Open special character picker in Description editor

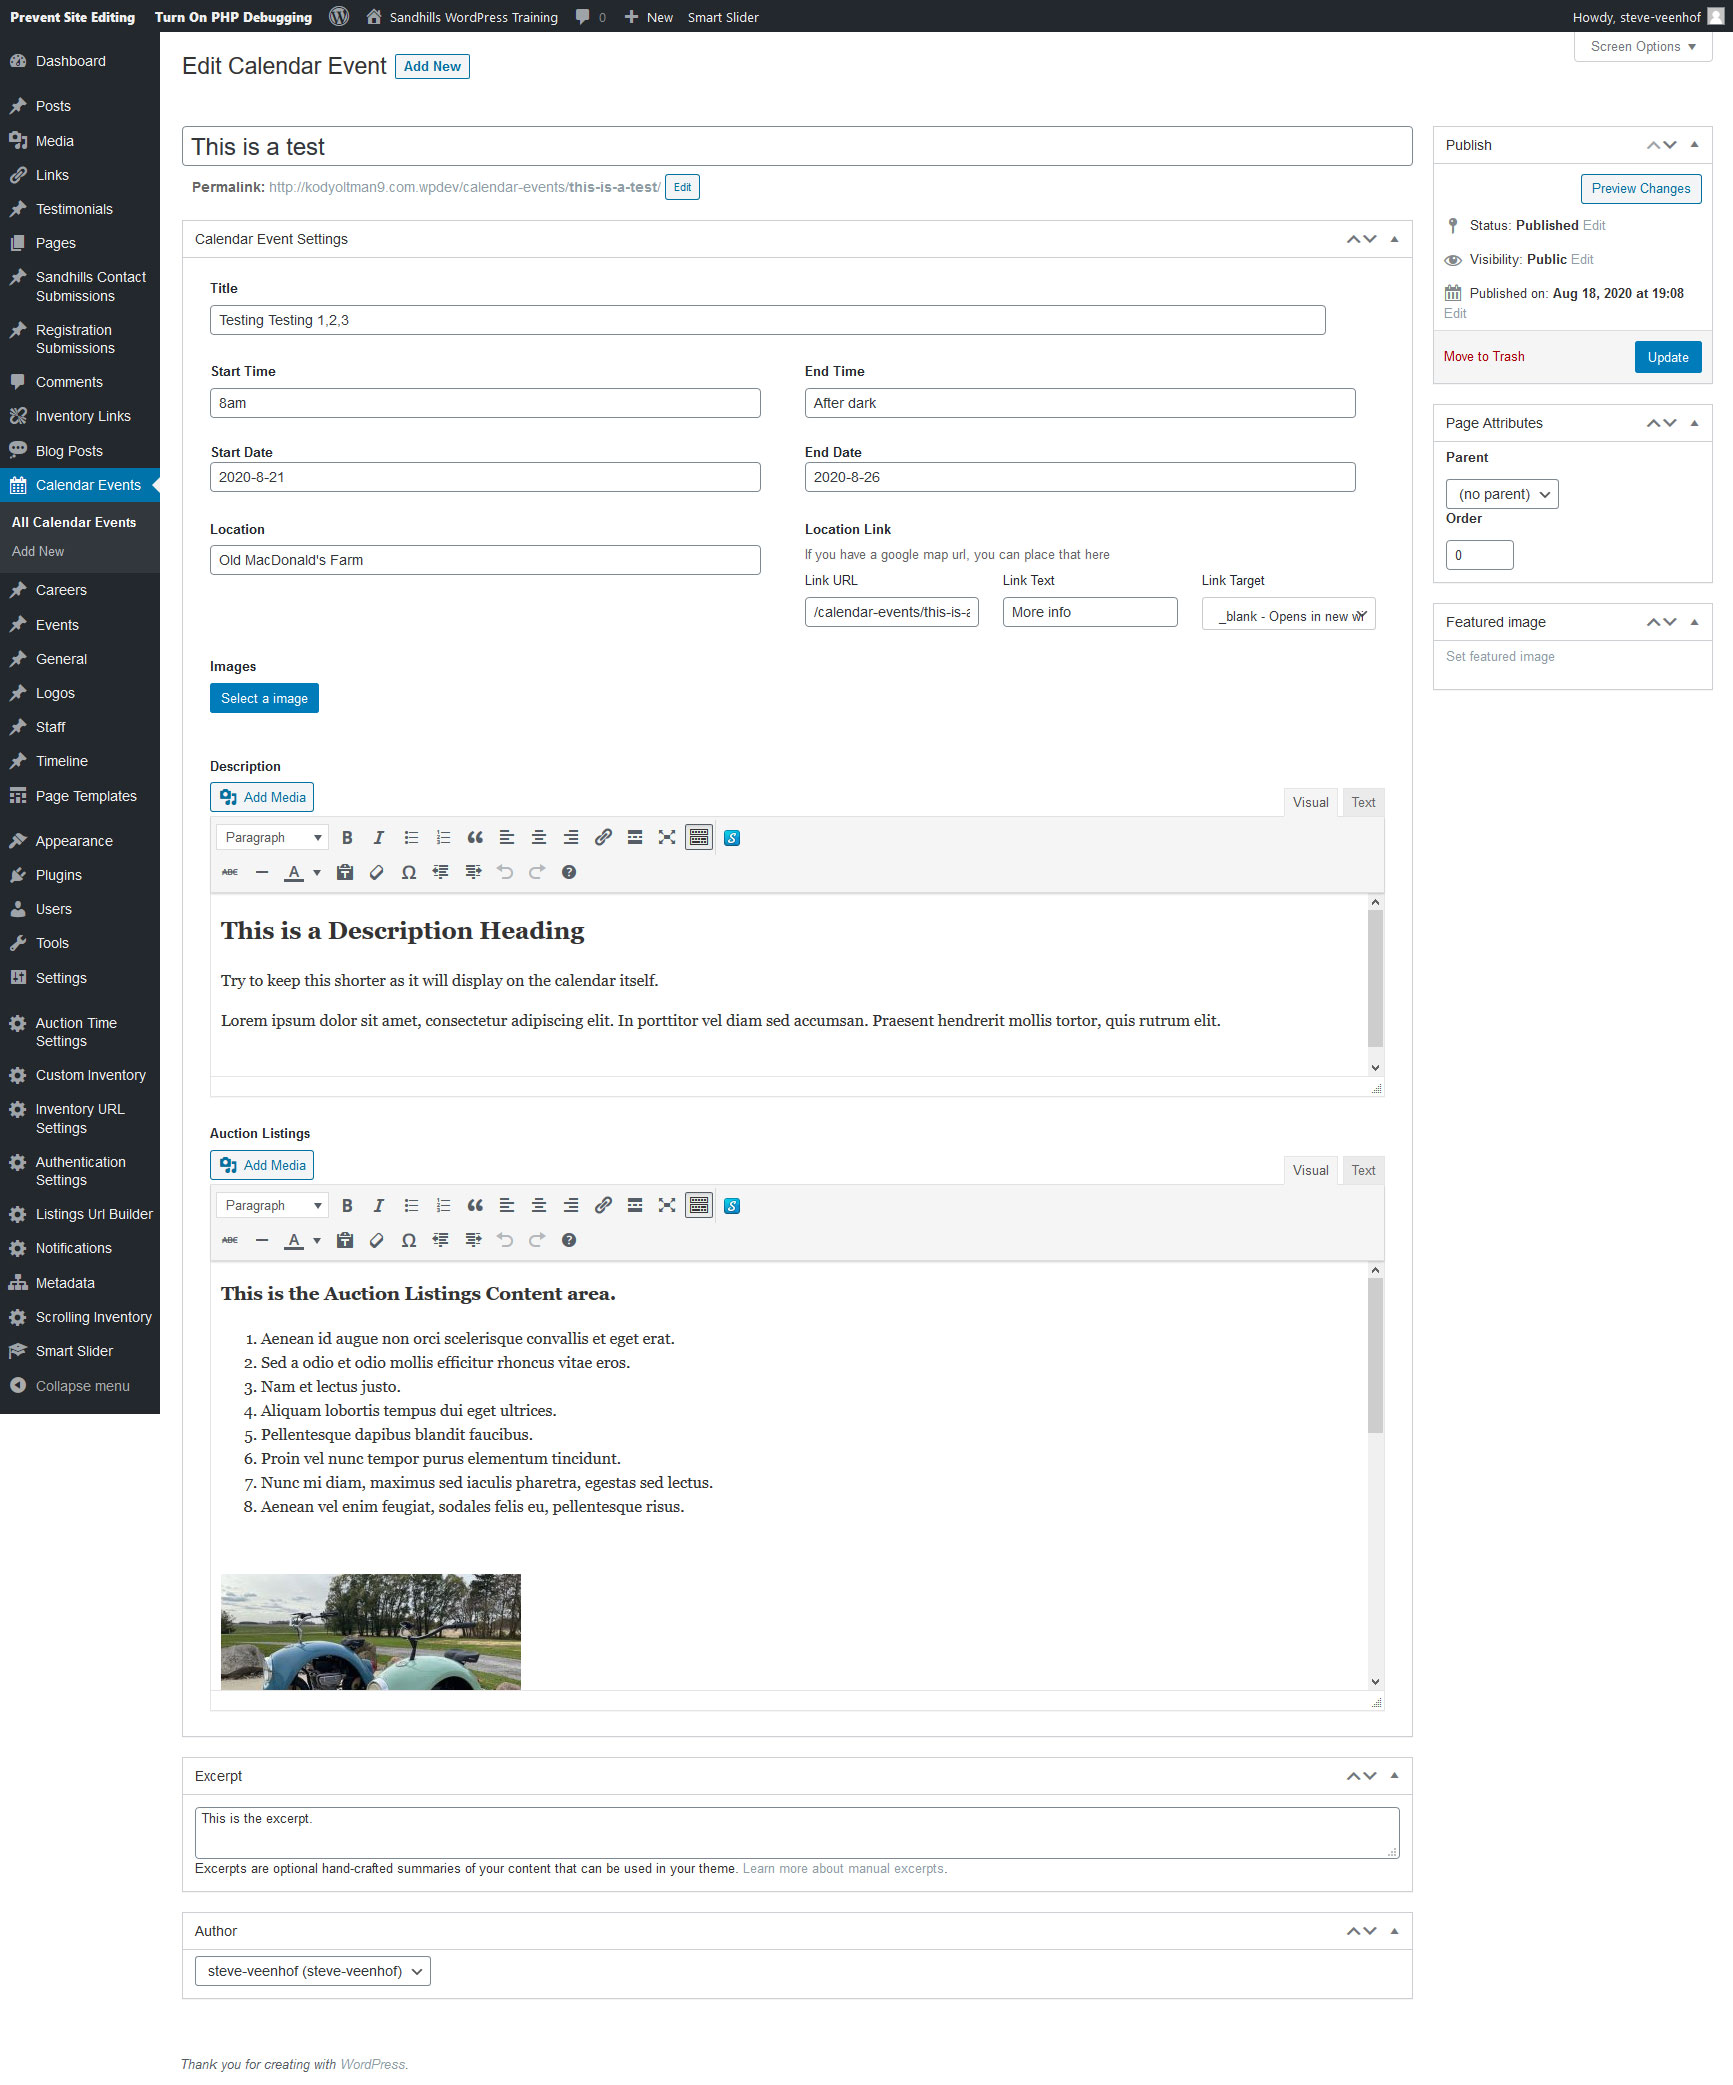409,872
